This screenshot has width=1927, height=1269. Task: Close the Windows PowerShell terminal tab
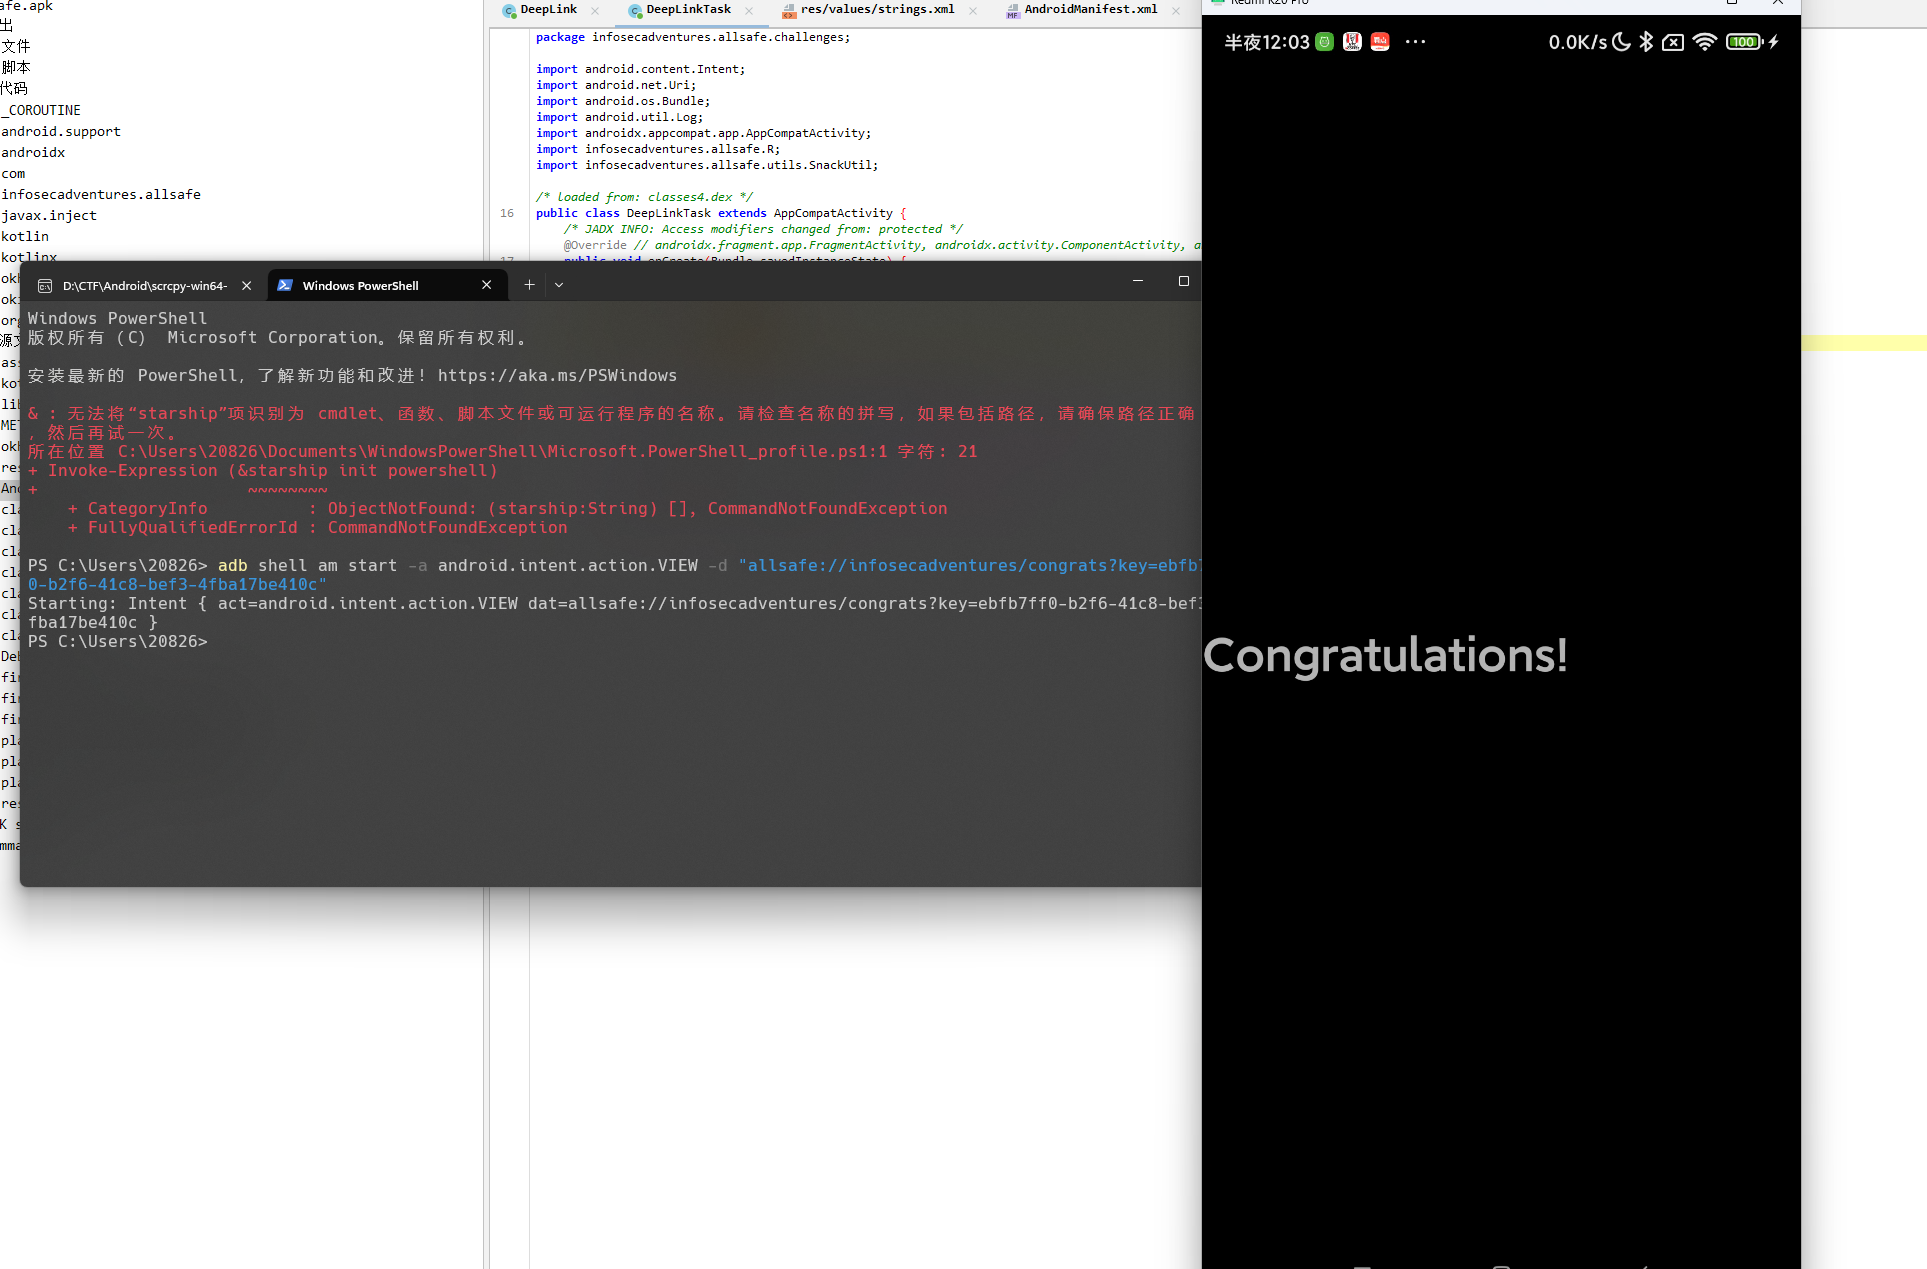[486, 285]
